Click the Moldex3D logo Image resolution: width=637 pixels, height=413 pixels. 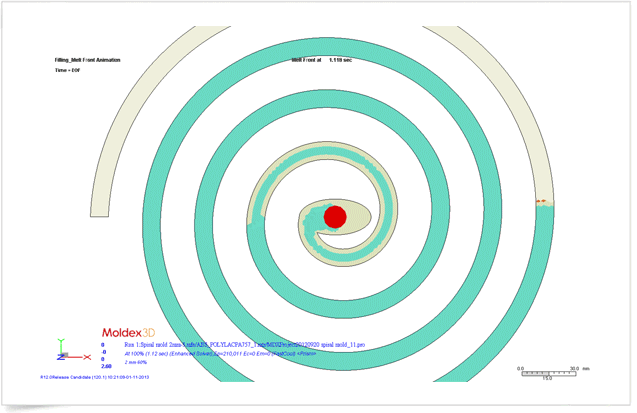coord(128,333)
